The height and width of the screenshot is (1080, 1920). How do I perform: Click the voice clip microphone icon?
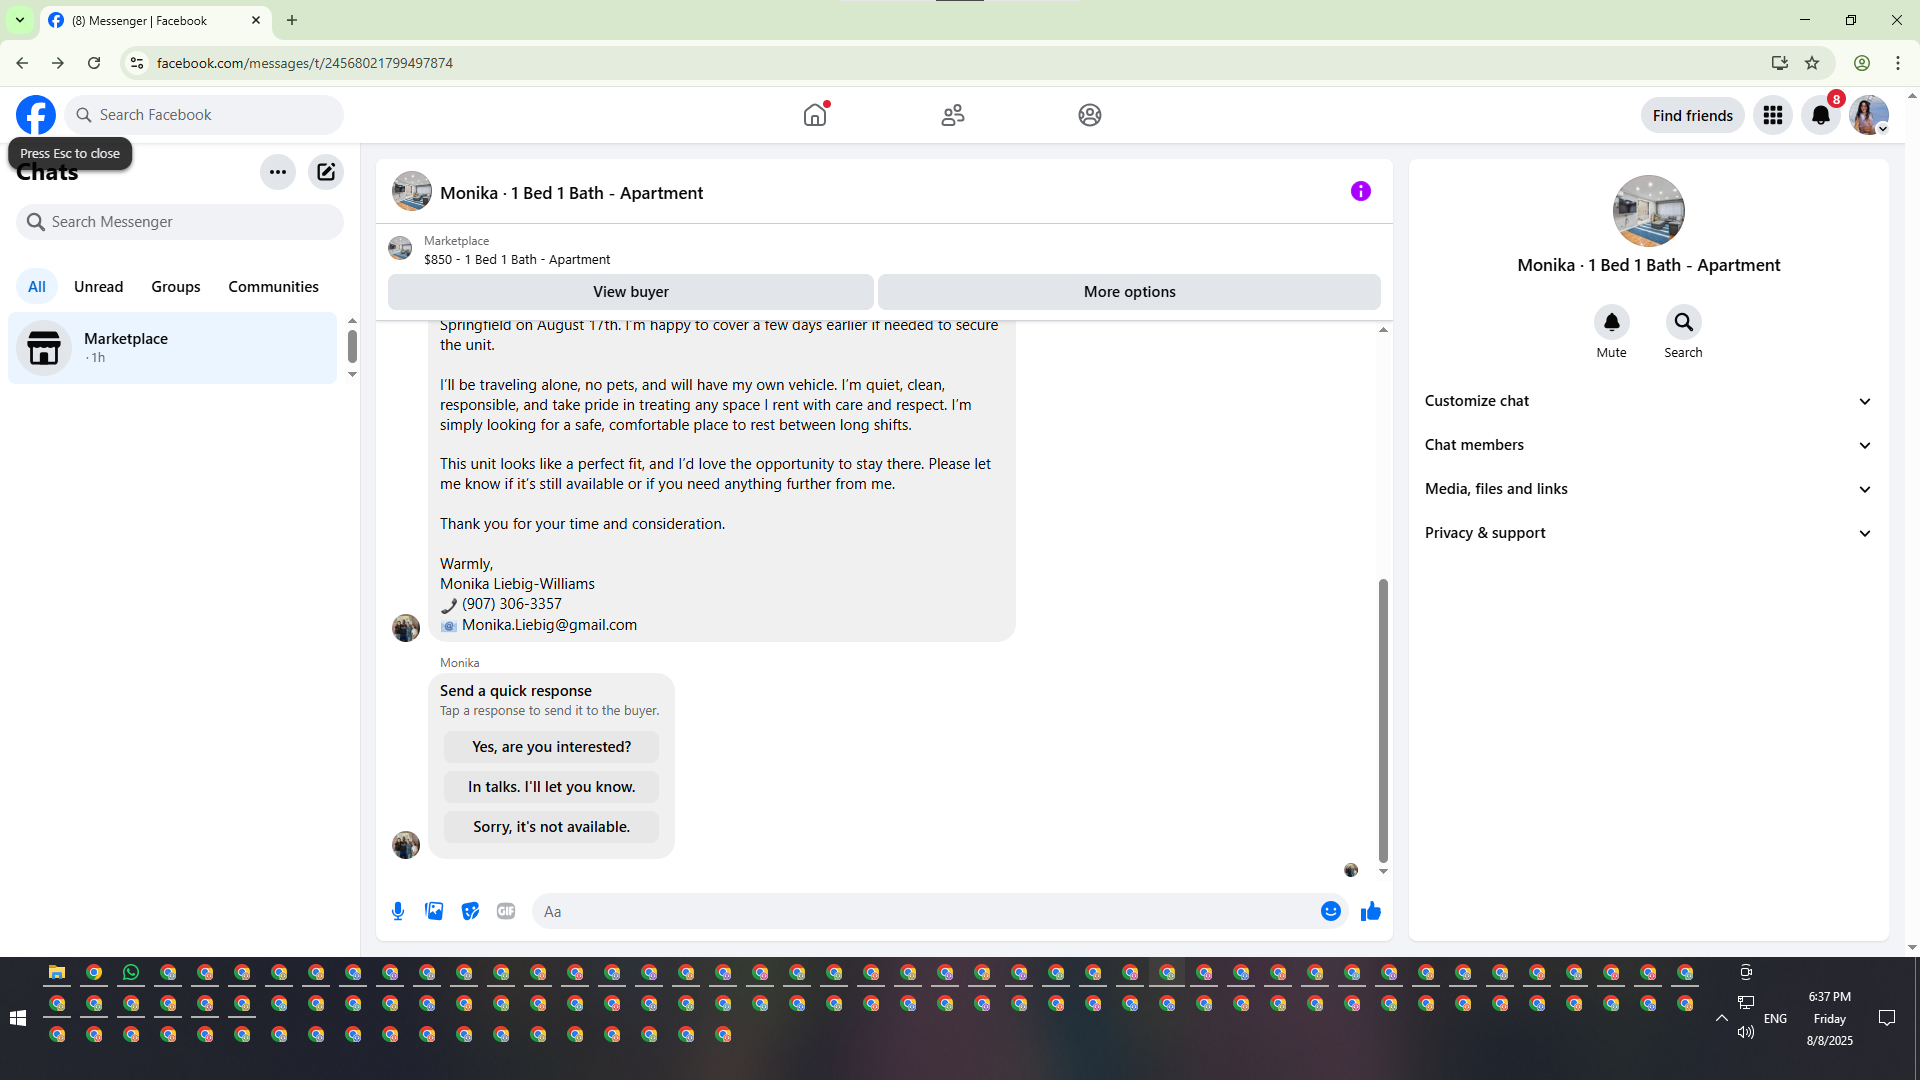tap(398, 911)
